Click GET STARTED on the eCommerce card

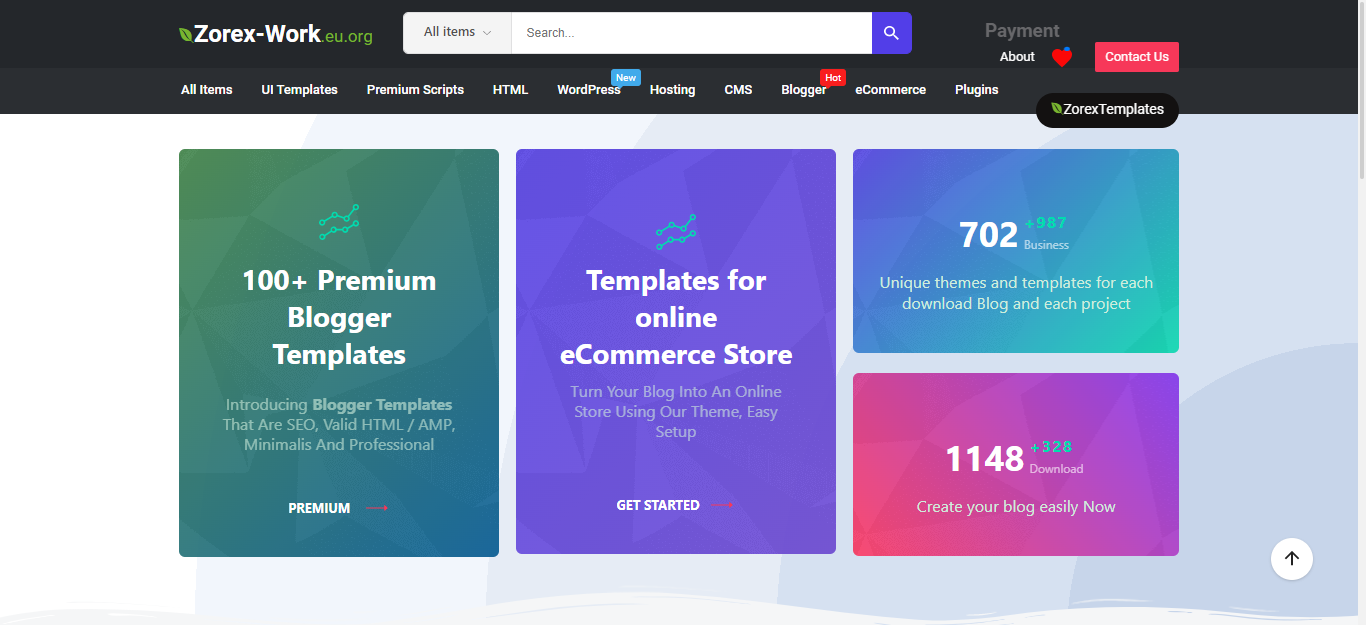[659, 505]
